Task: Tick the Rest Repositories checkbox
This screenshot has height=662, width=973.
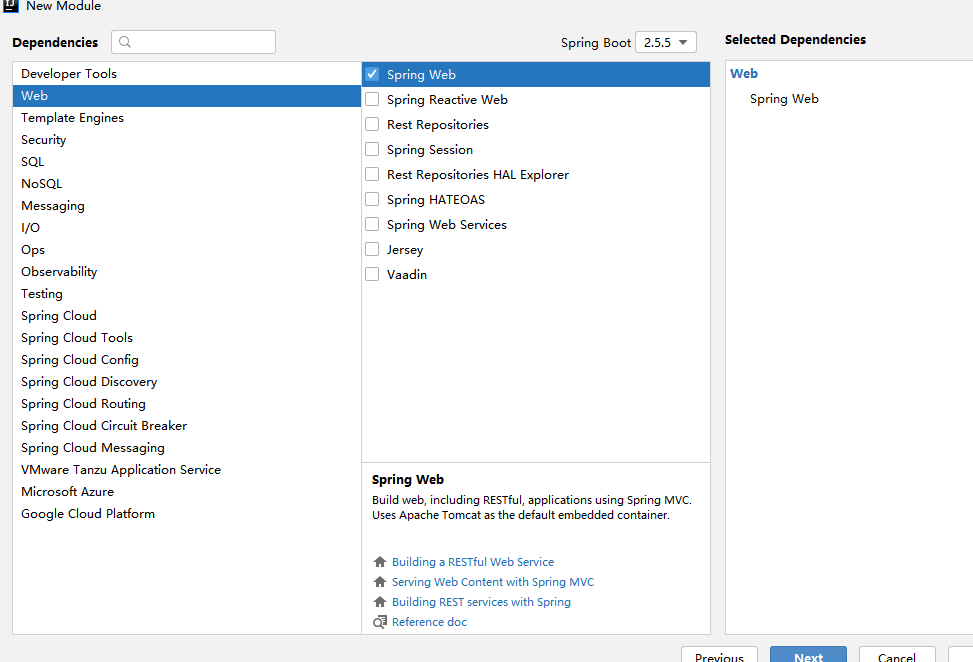Action: (x=372, y=124)
